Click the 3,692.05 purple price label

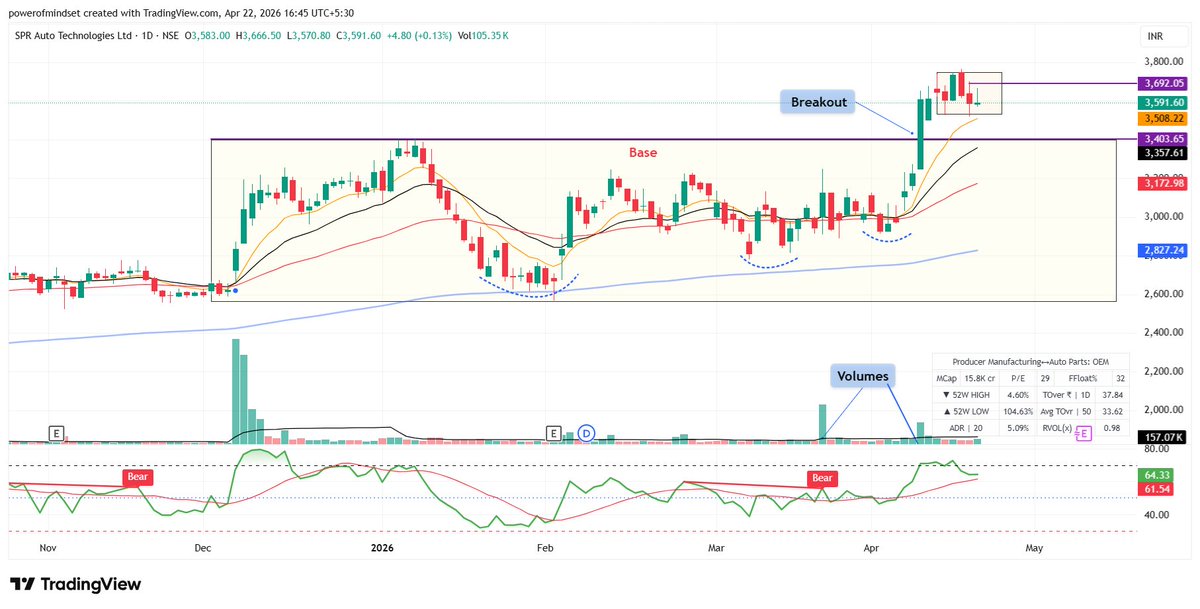click(x=1165, y=83)
